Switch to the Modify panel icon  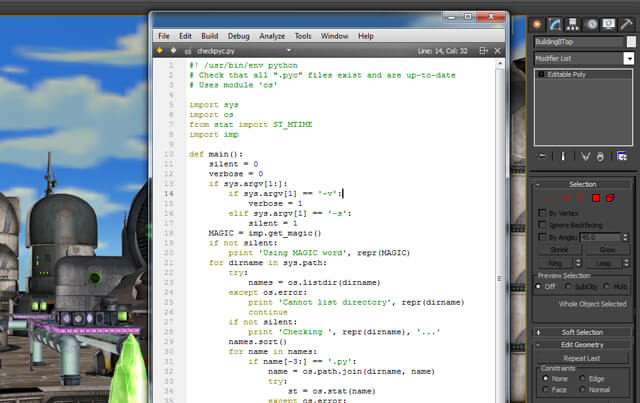(x=557, y=23)
